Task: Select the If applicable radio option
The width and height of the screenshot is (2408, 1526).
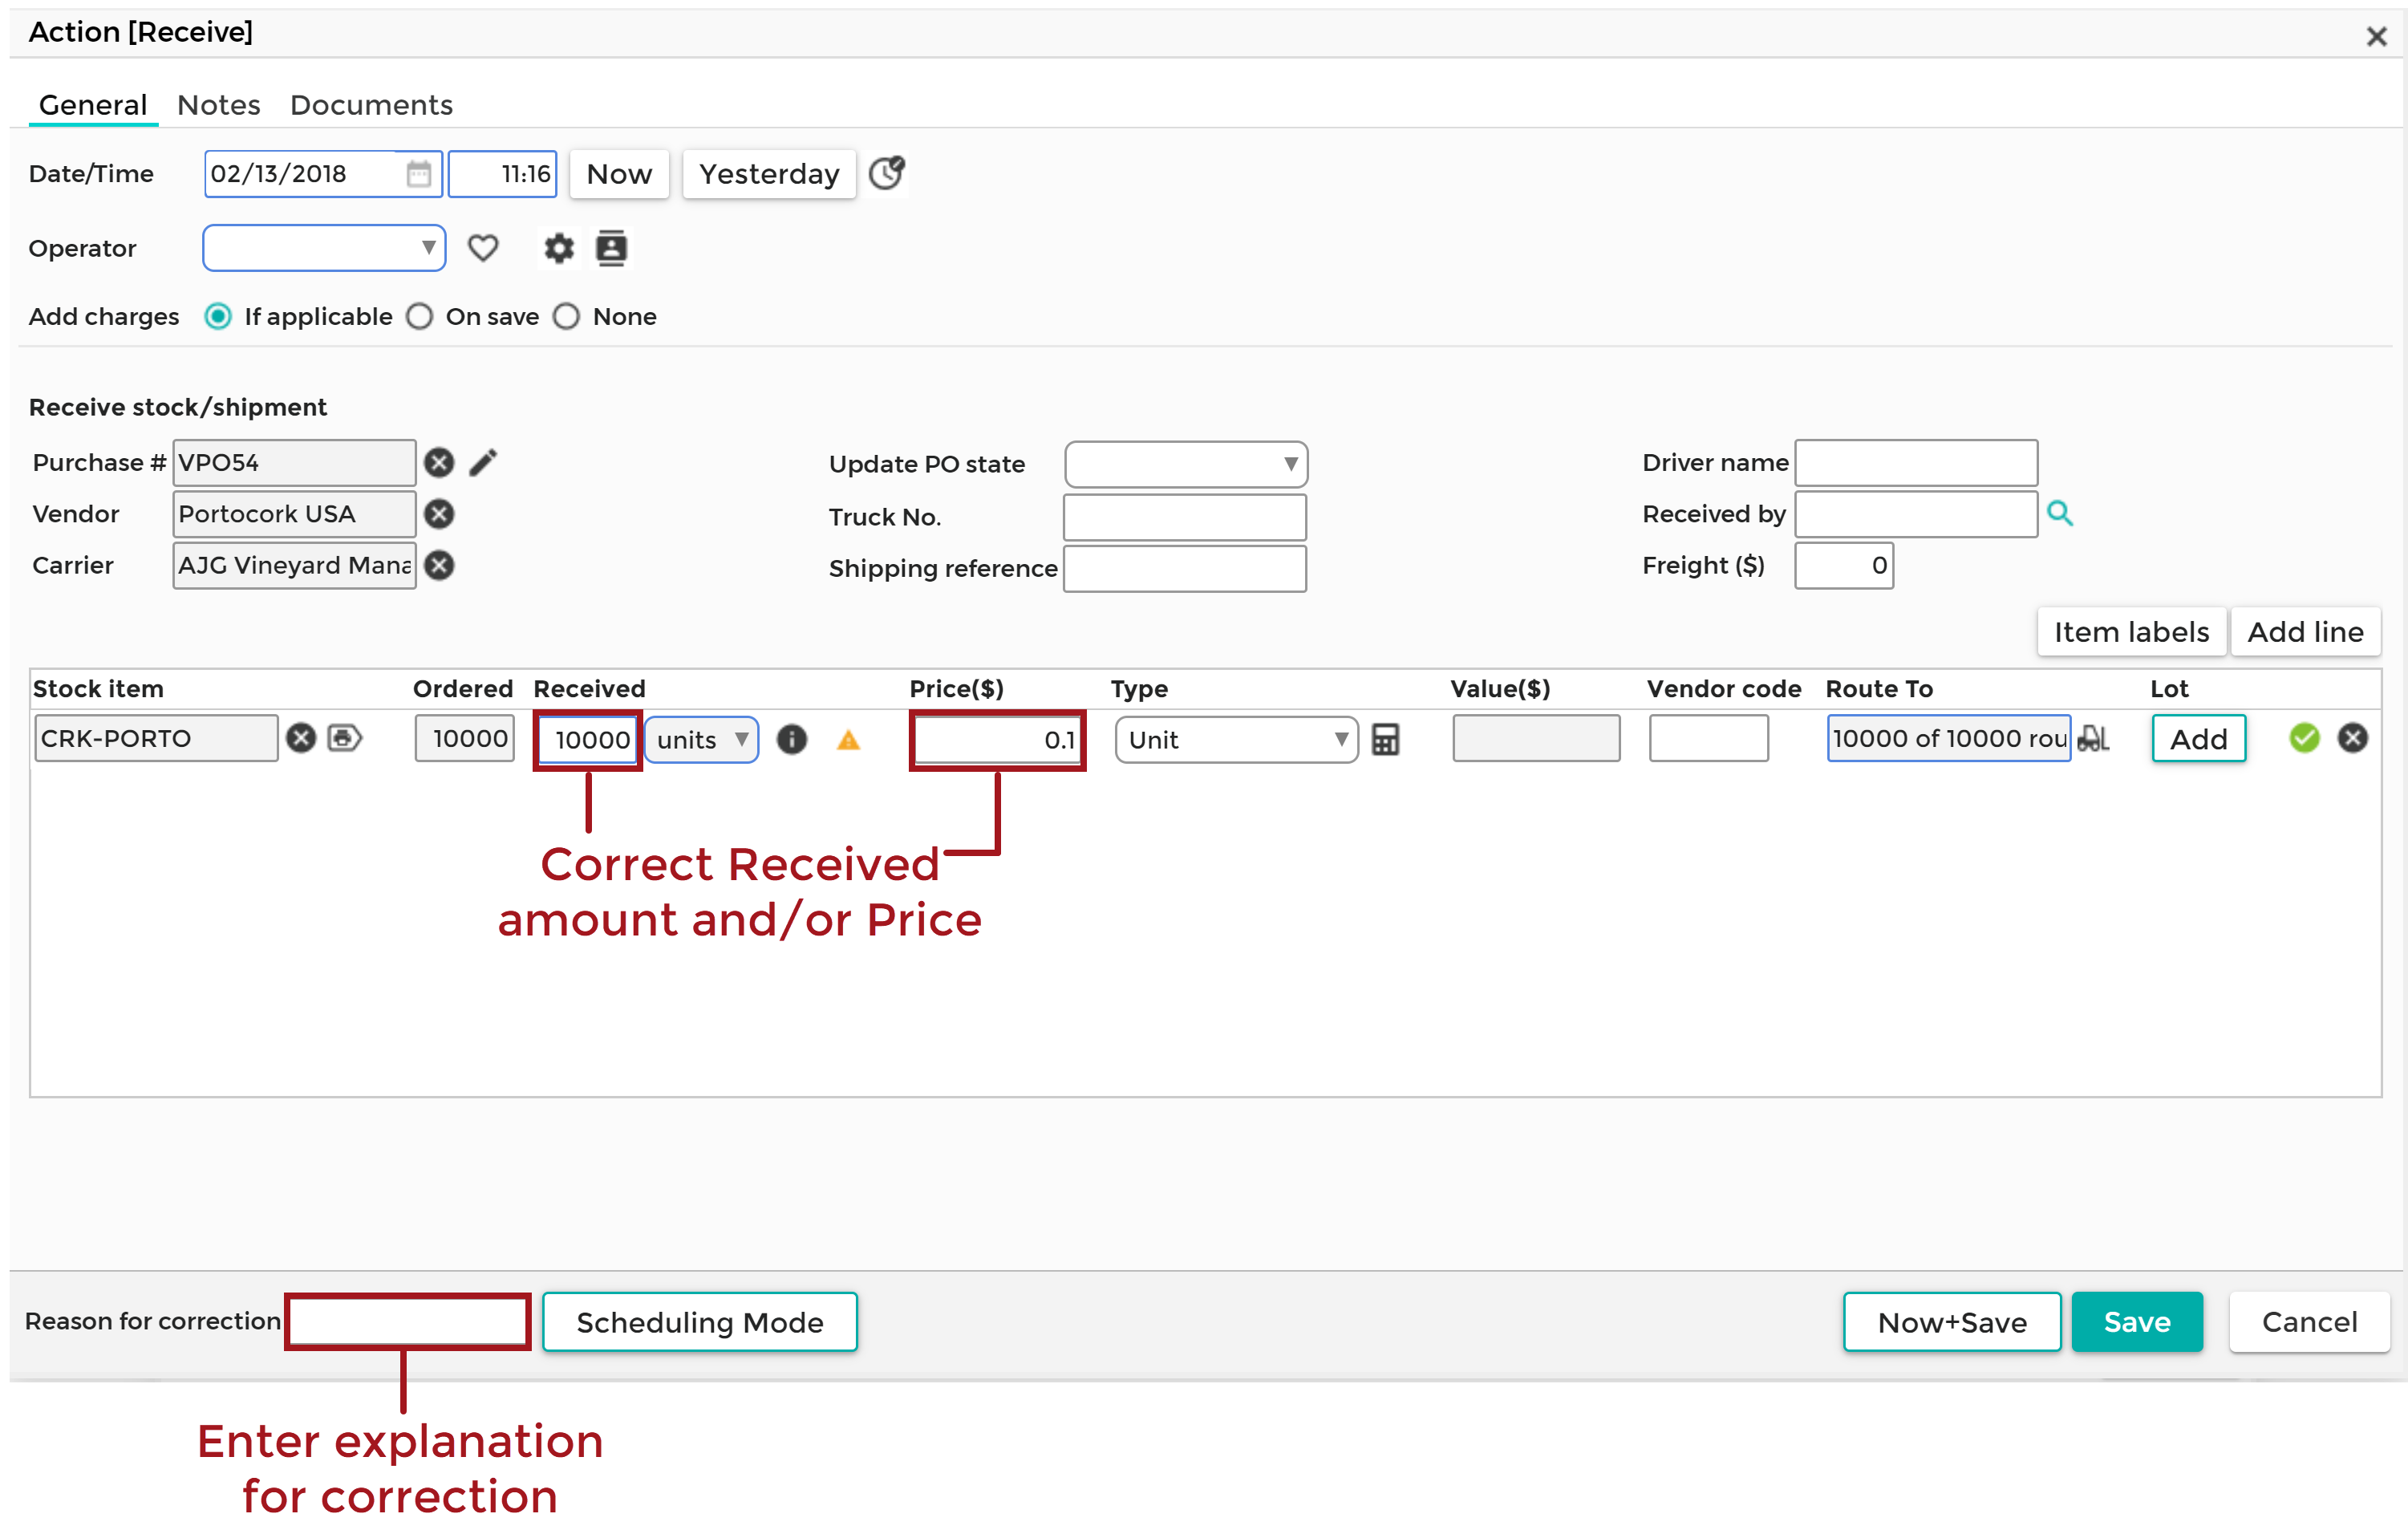Action: [218, 316]
